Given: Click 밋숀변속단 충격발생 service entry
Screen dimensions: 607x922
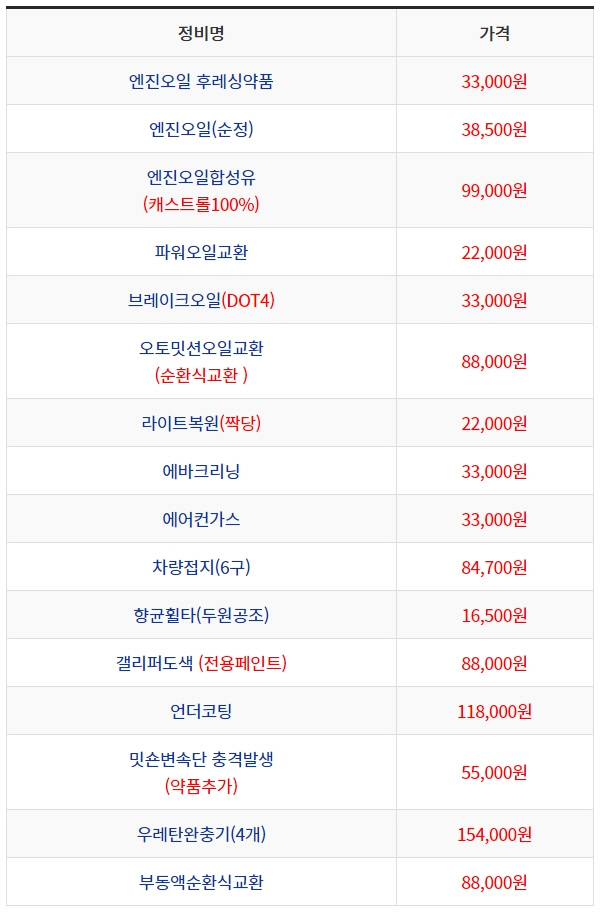Looking at the screenshot, I should point(201,760).
